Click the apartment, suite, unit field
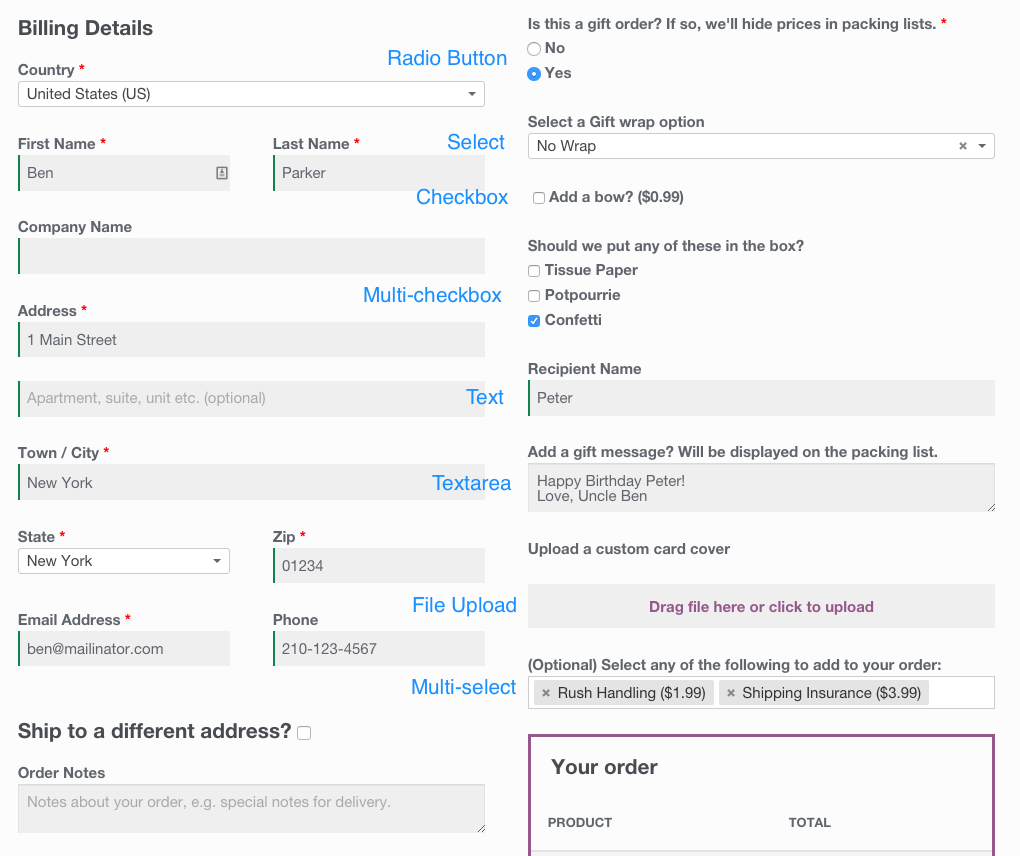1020x856 pixels. (x=251, y=399)
